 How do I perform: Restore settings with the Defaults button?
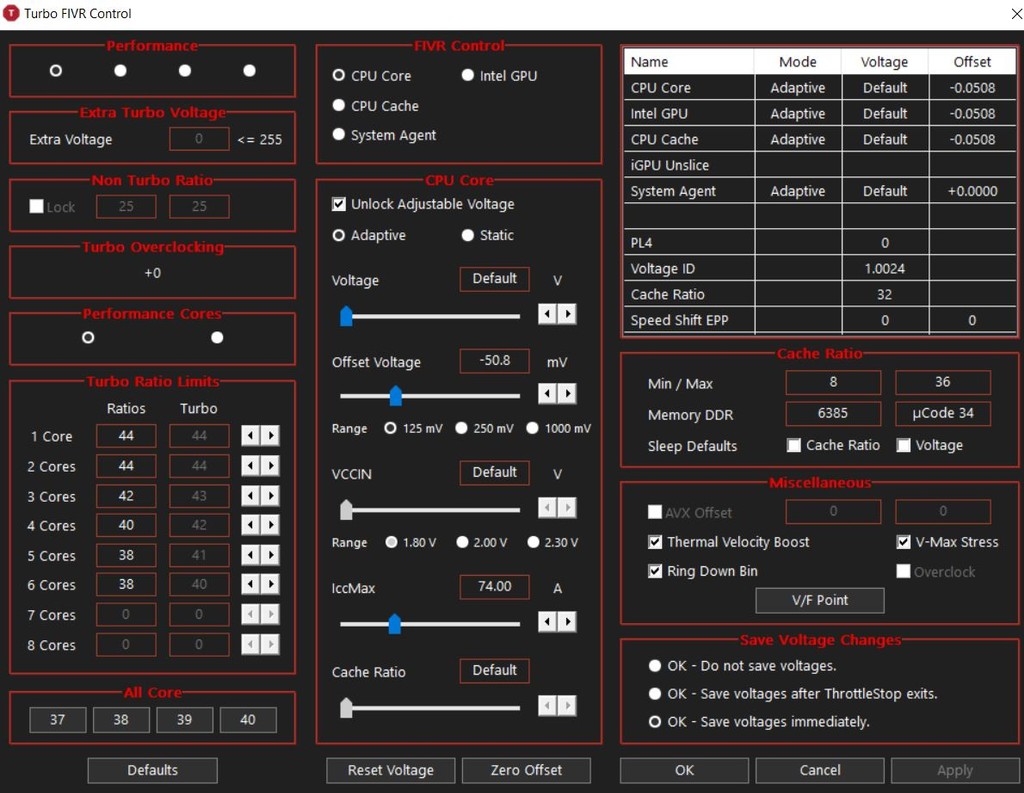click(152, 770)
